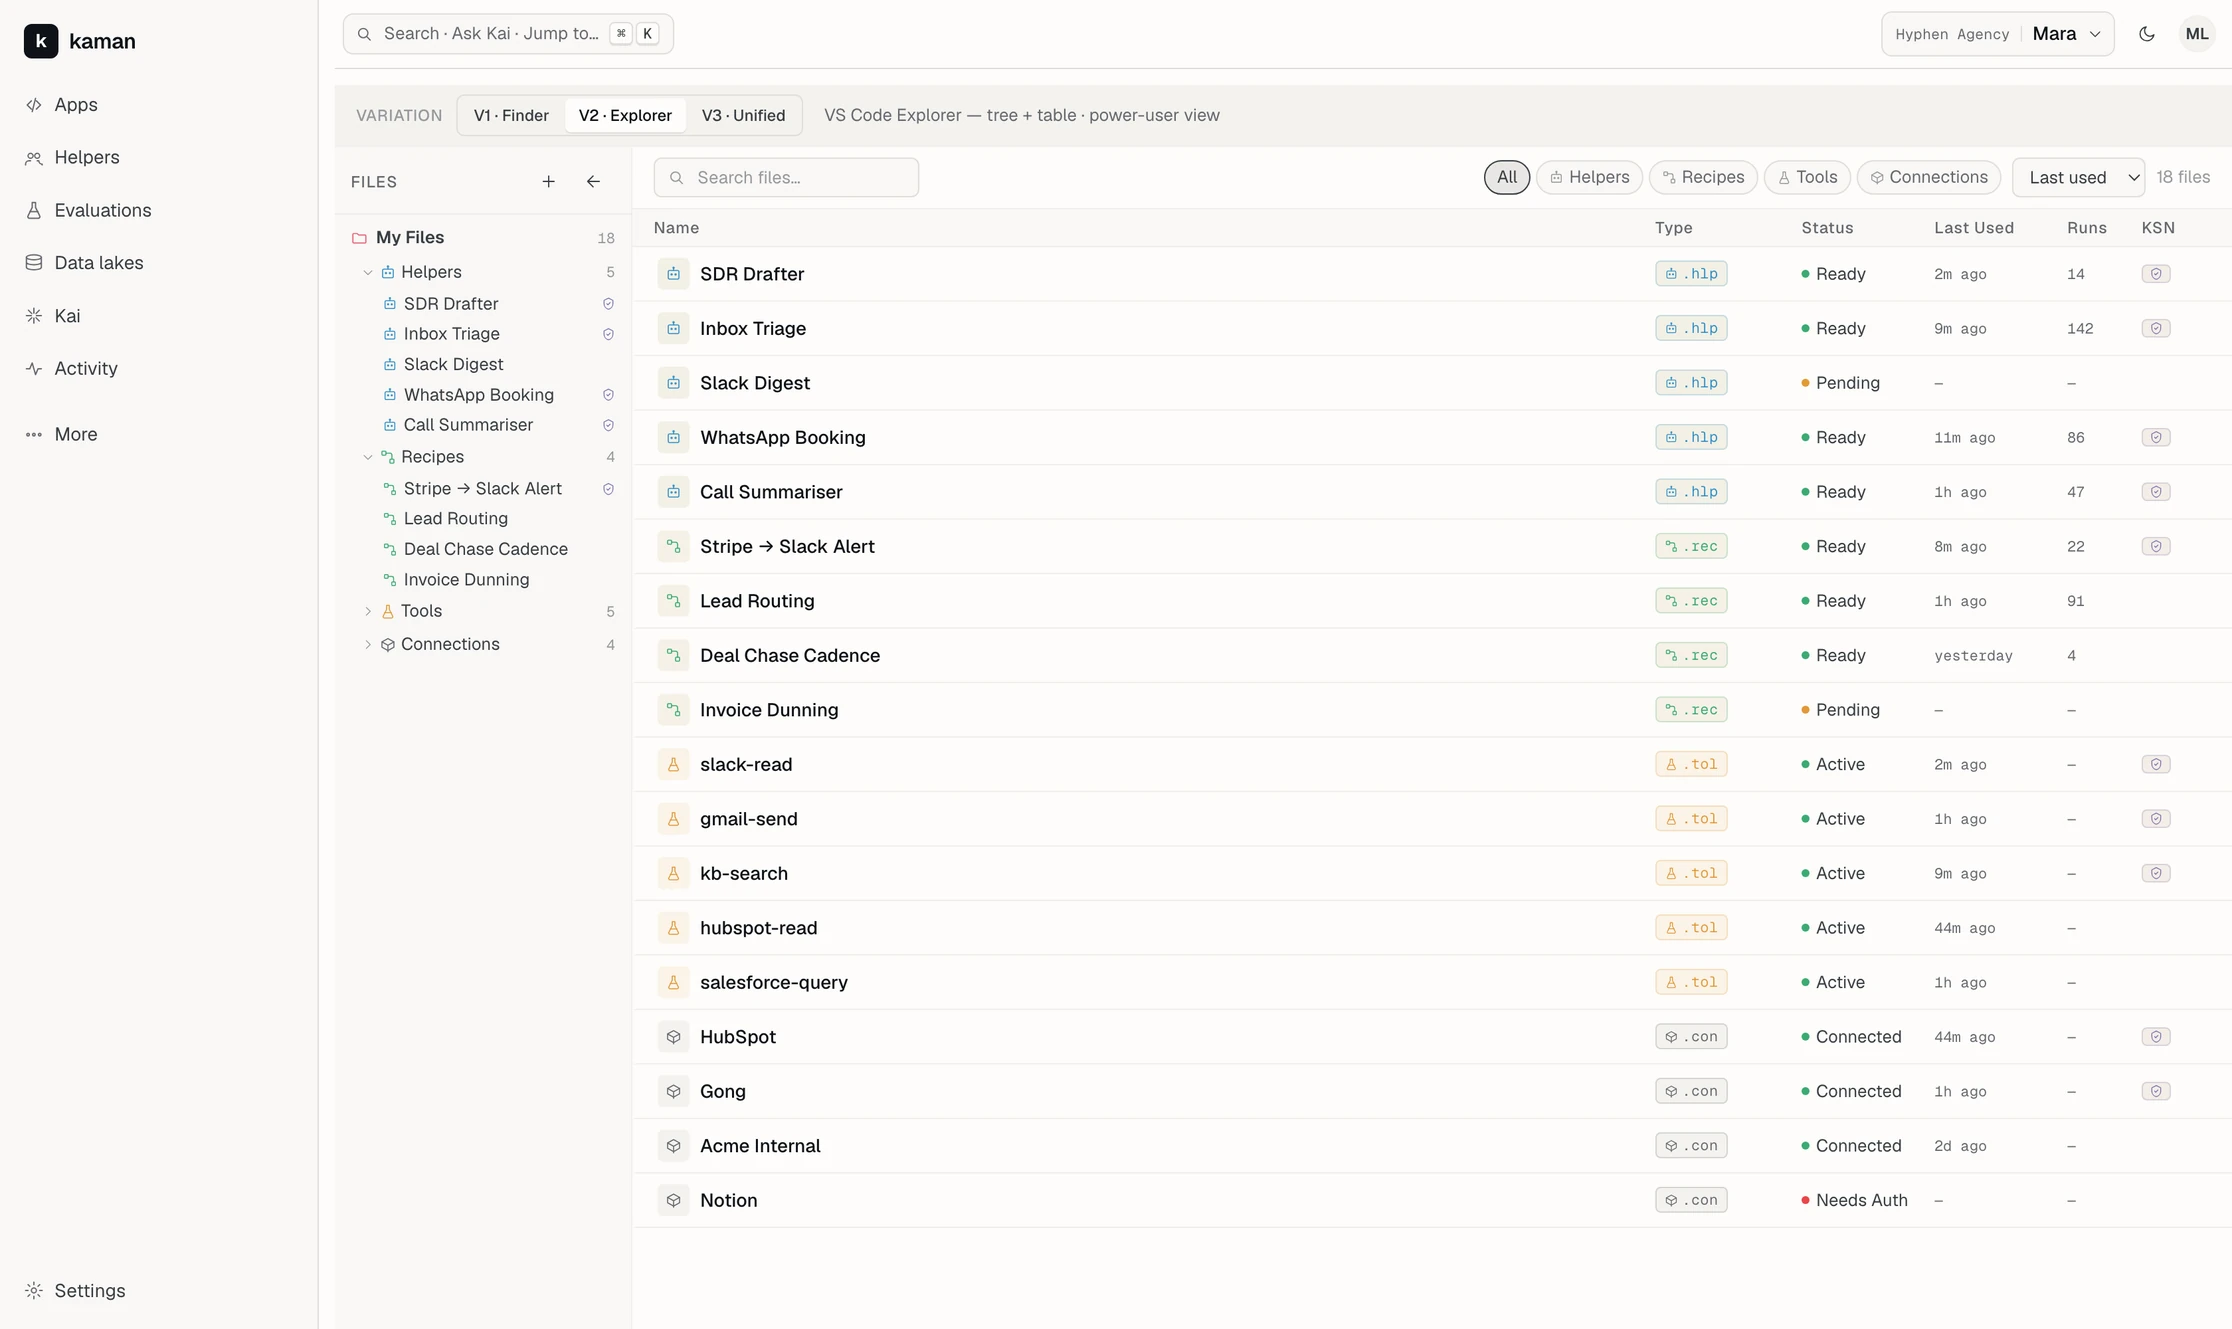The height and width of the screenshot is (1329, 2232).
Task: Collapse the Helpers tree folder
Action: tap(368, 272)
